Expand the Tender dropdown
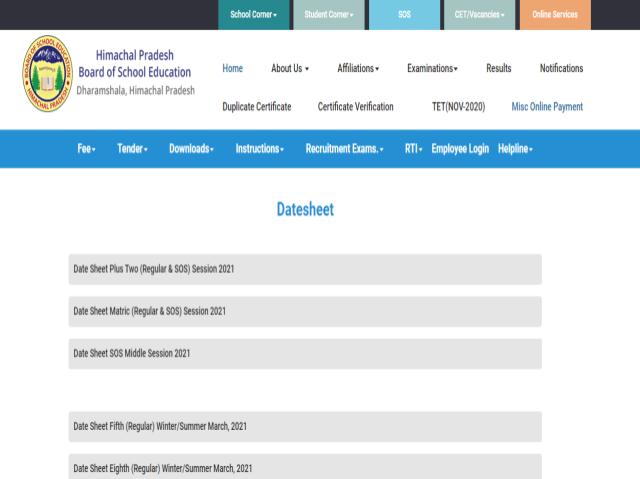 [132, 149]
